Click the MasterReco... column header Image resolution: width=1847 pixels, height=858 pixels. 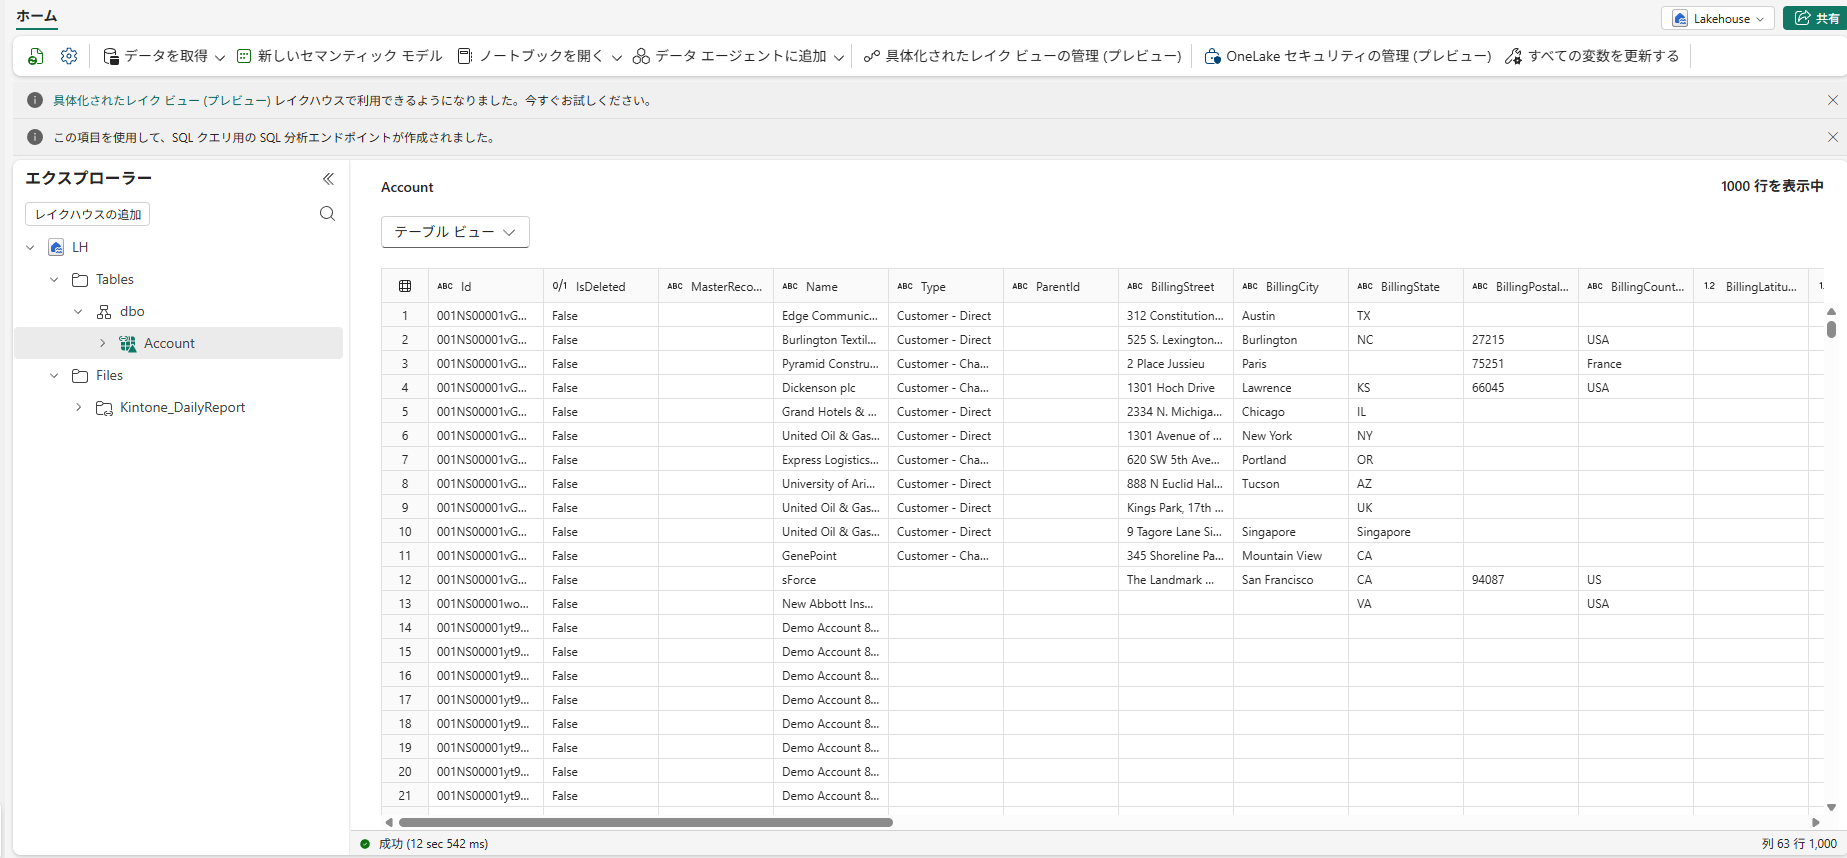(716, 286)
